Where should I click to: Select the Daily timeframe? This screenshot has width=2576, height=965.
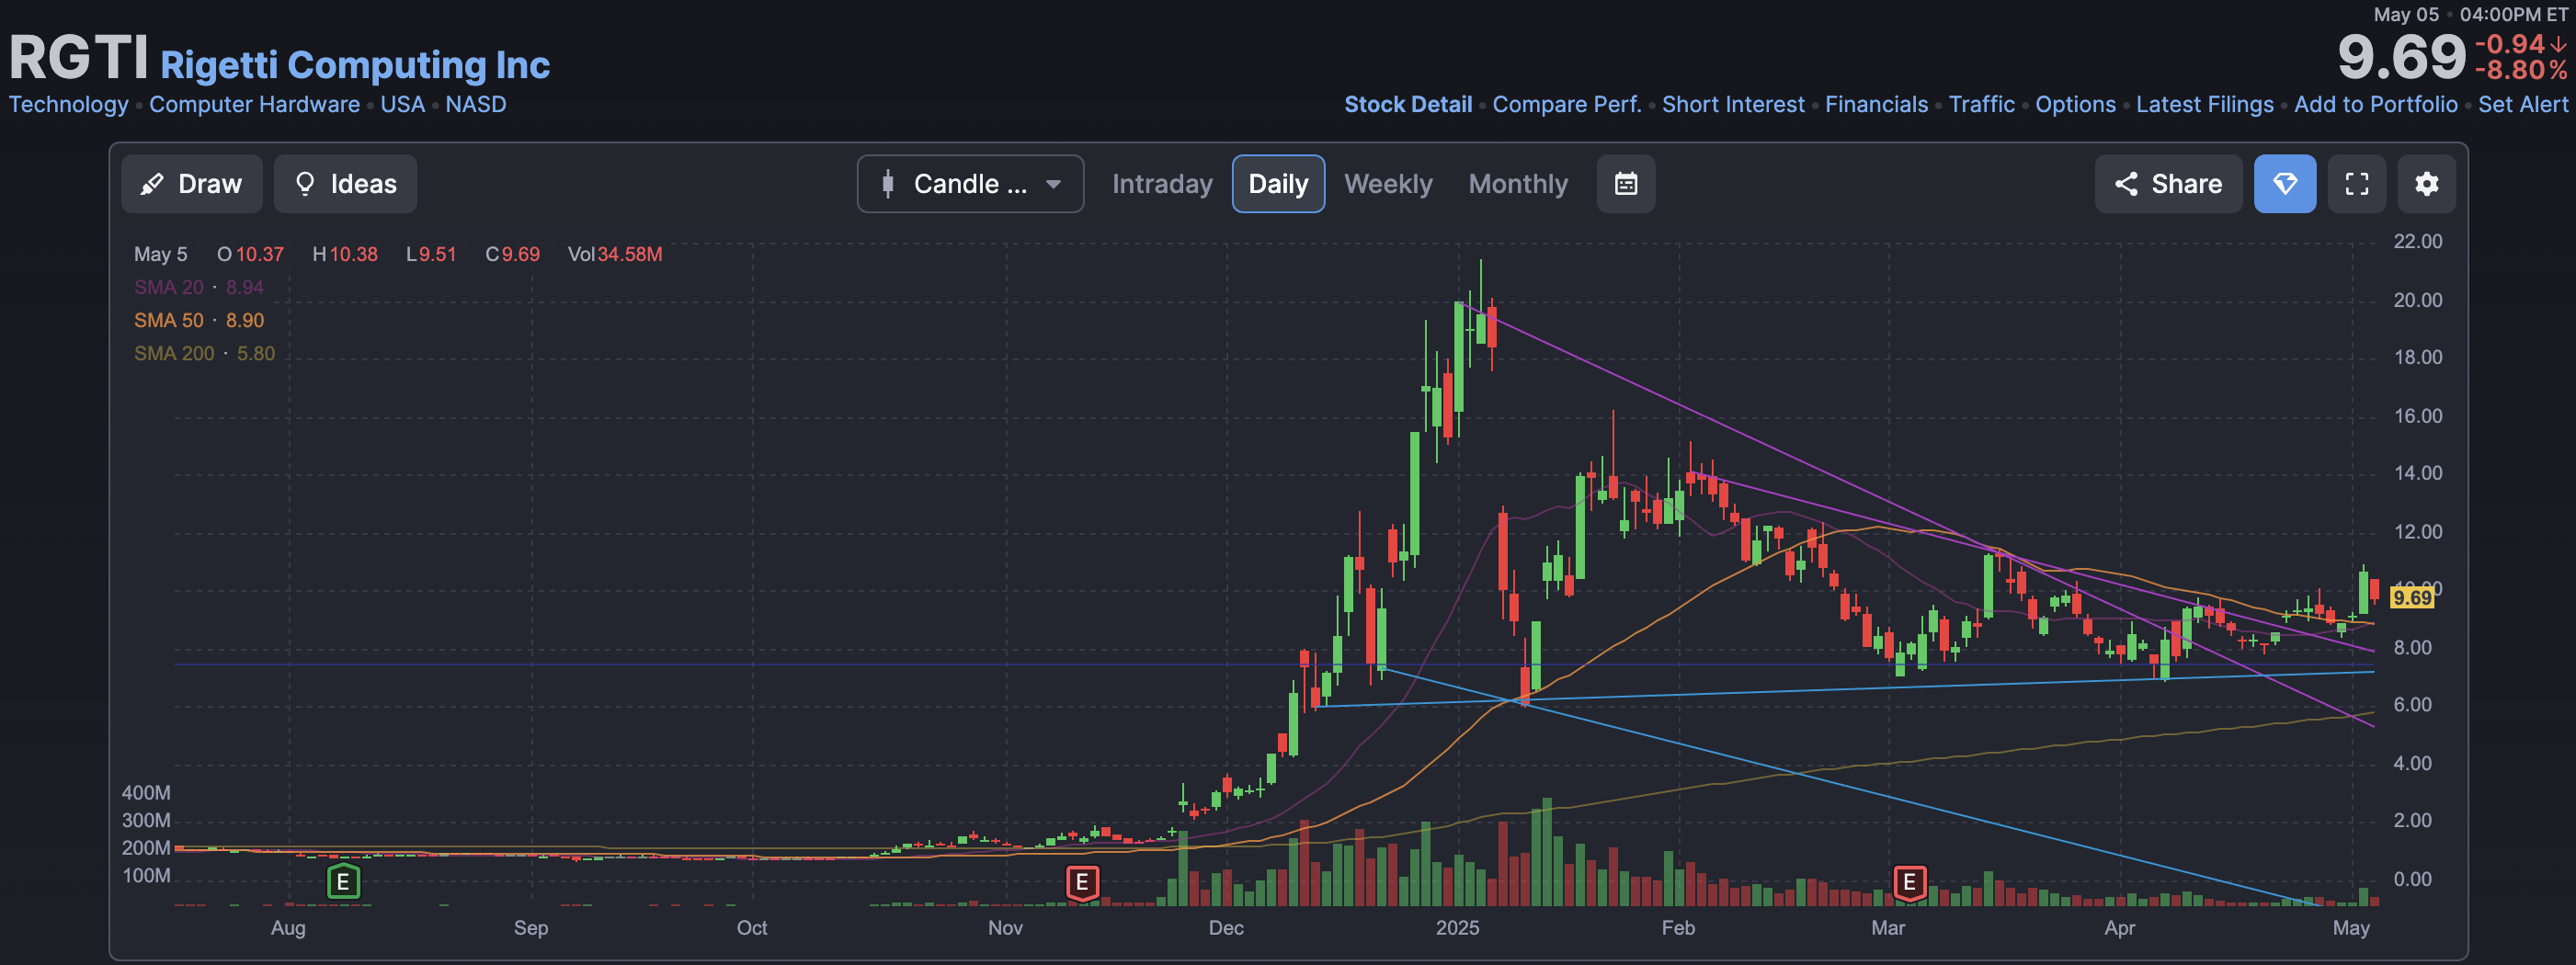(x=1278, y=184)
